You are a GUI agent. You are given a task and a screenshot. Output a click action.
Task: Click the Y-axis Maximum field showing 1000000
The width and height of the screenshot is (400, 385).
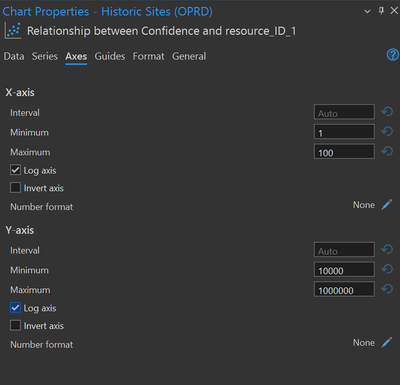pyautogui.click(x=344, y=289)
